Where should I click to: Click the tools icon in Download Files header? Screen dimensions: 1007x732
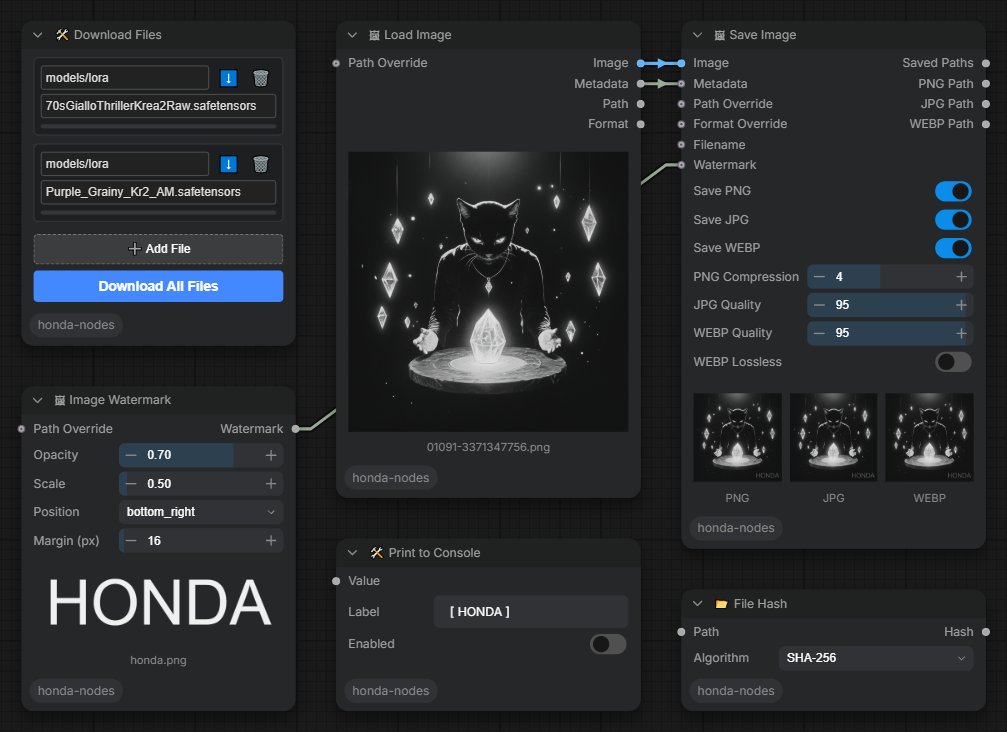click(62, 35)
